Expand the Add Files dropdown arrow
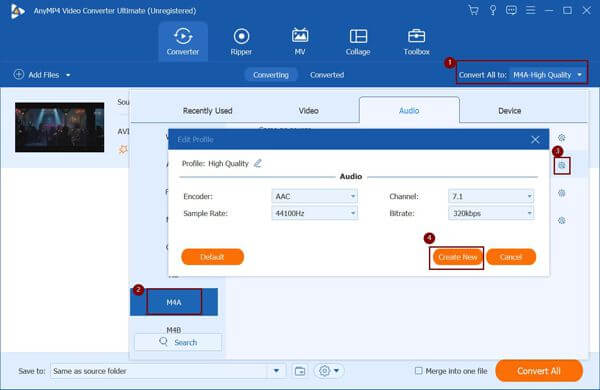The width and height of the screenshot is (600, 390). point(68,75)
